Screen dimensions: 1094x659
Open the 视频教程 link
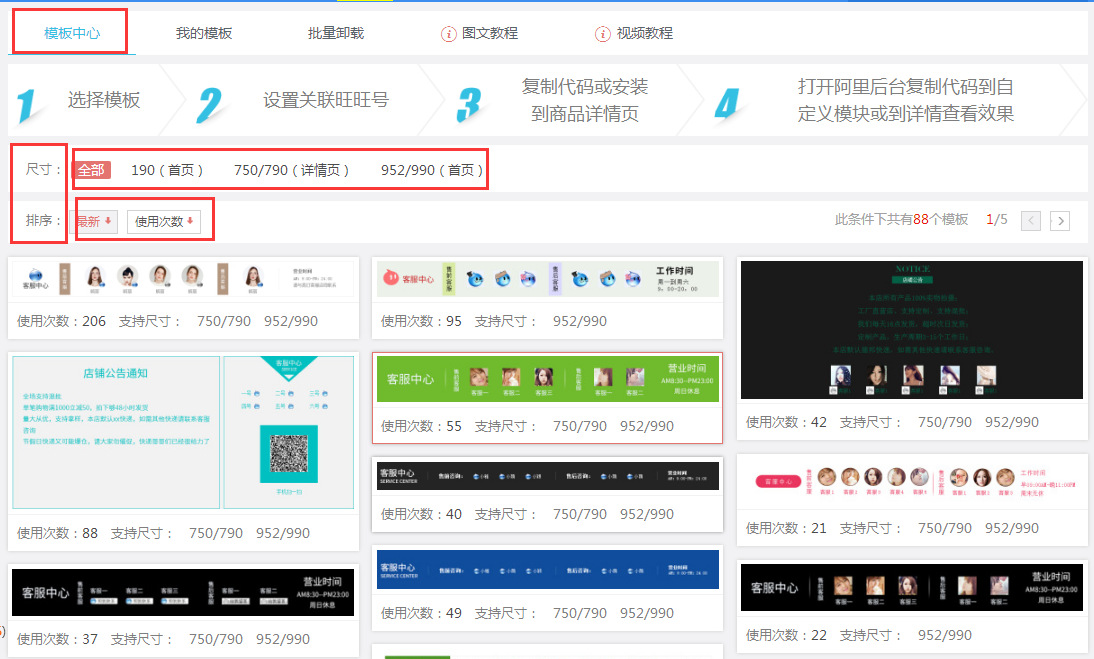(645, 33)
